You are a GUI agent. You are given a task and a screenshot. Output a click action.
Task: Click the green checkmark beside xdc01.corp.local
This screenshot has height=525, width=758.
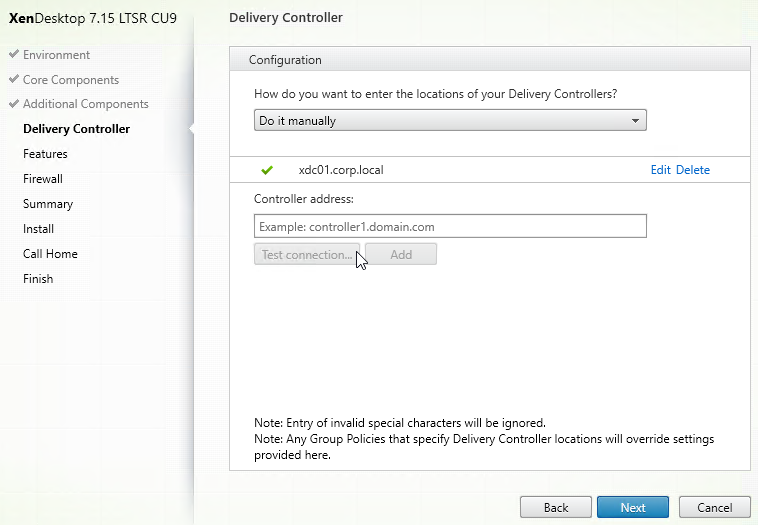pos(267,170)
